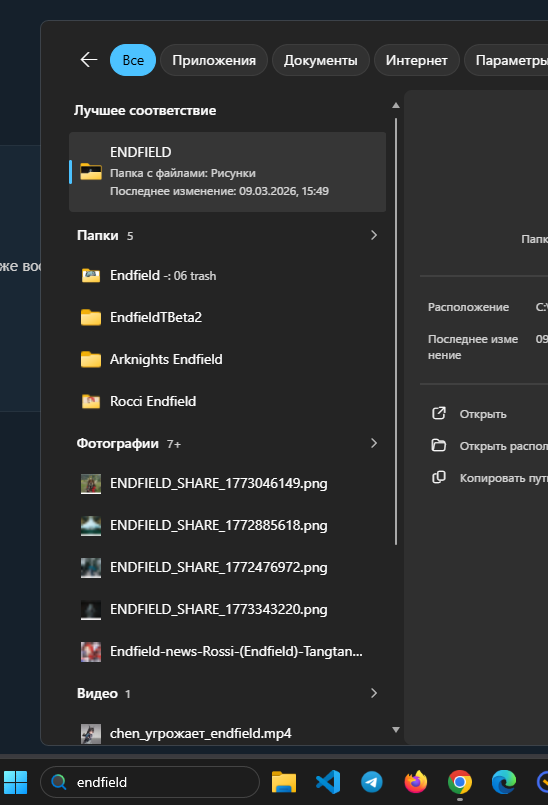Click the ENDFIELD best match folder icon
Viewport: 548px width, 805px height.
(91, 171)
